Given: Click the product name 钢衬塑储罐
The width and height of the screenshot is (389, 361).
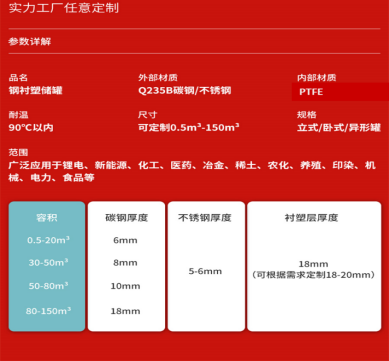Looking at the screenshot, I should click(x=35, y=90).
